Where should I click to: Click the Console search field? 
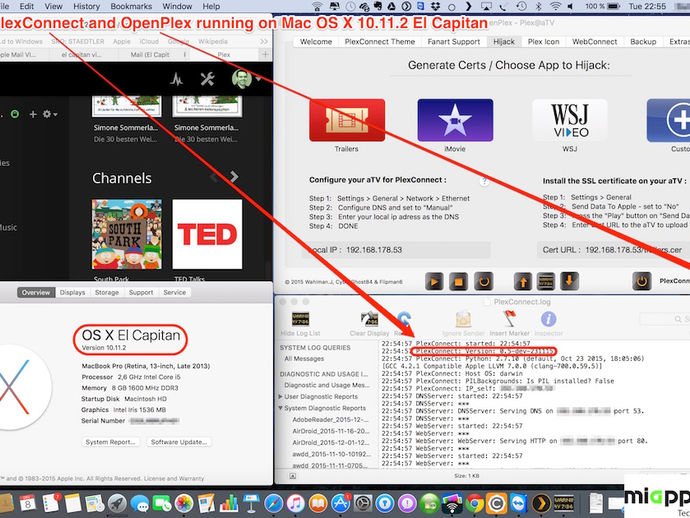664,319
